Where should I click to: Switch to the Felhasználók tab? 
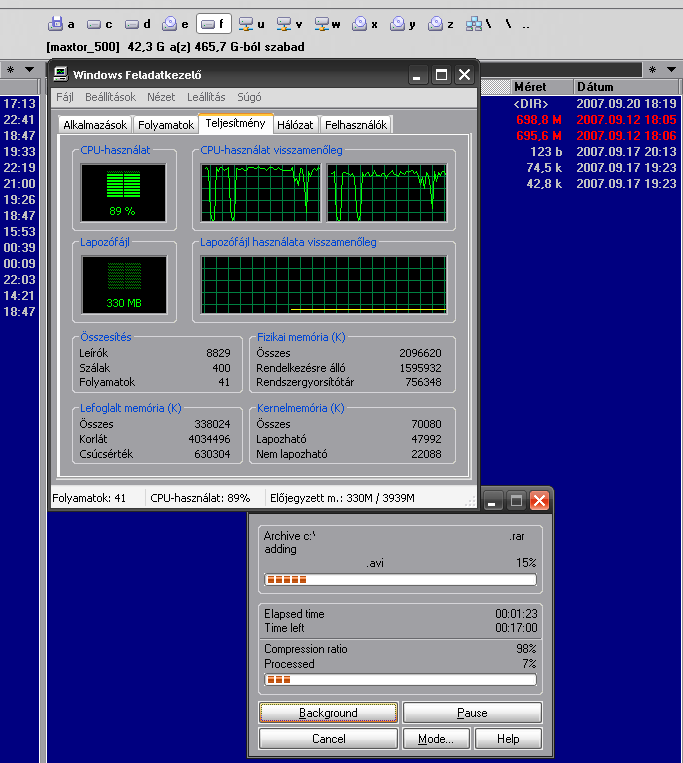356,125
